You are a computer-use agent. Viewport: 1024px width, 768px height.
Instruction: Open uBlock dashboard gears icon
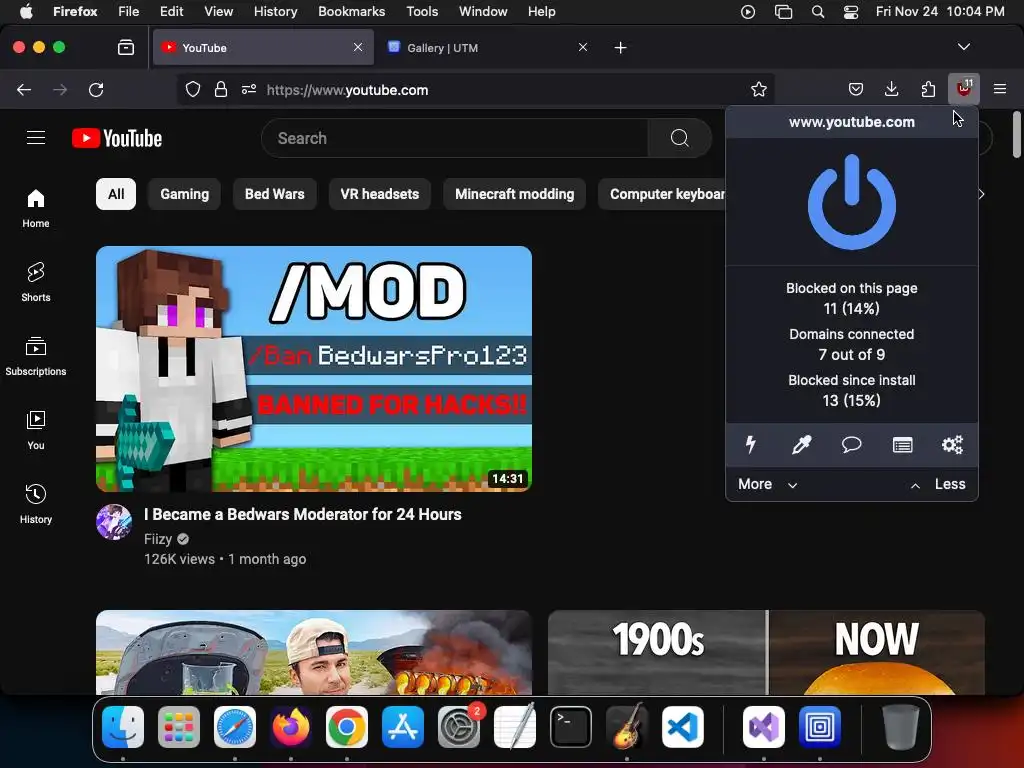[x=952, y=445]
